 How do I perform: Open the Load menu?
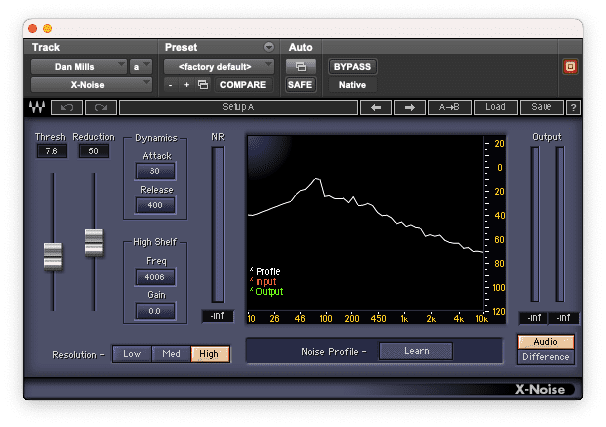495,107
